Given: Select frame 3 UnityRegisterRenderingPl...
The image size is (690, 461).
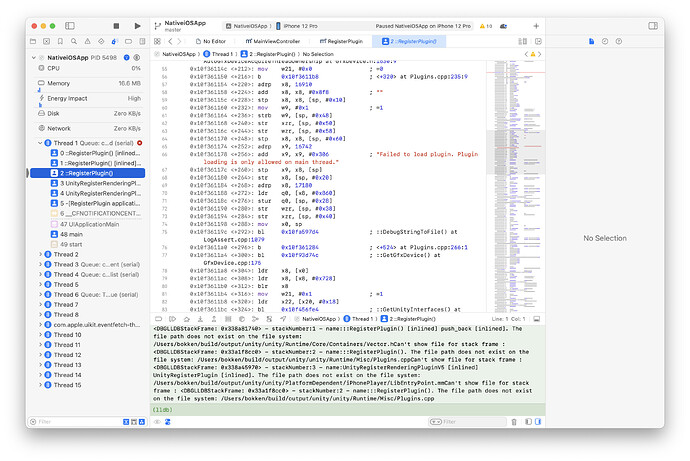Looking at the screenshot, I should 96,183.
